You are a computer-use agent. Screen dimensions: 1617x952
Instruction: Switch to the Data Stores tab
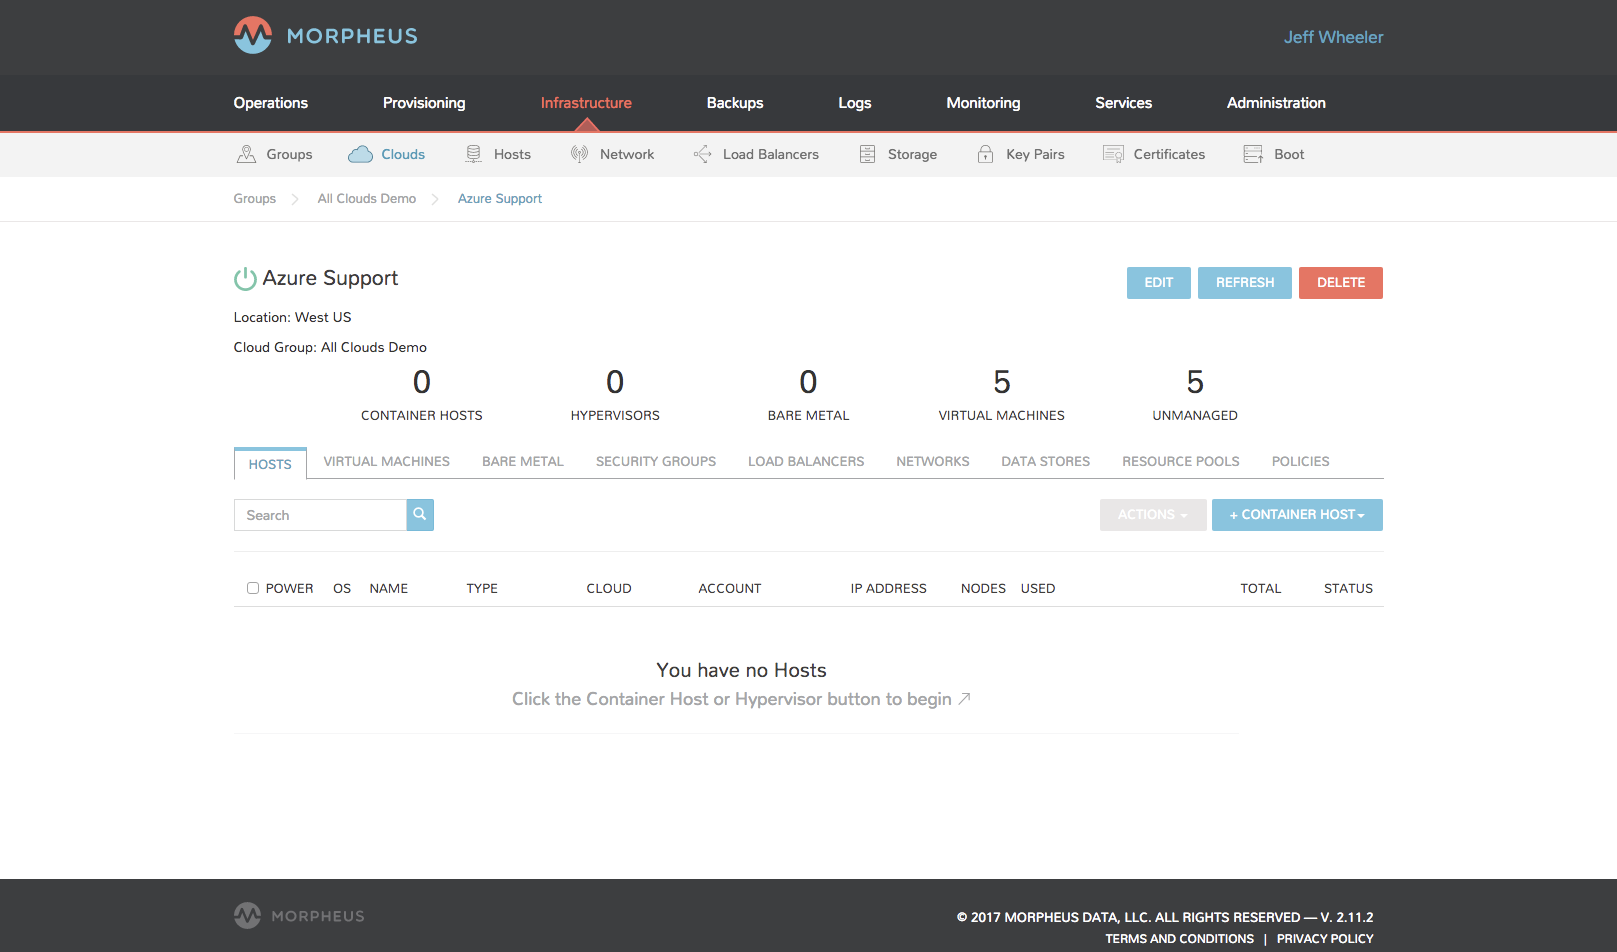pyautogui.click(x=1046, y=461)
